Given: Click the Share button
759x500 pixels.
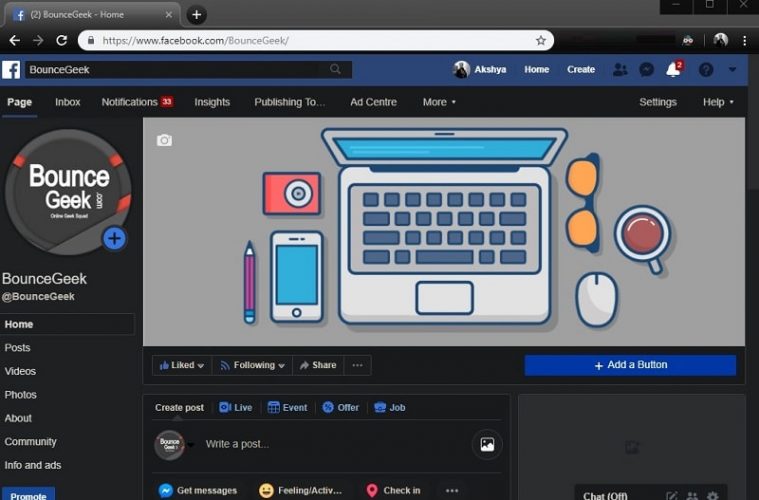Looking at the screenshot, I should pyautogui.click(x=318, y=365).
